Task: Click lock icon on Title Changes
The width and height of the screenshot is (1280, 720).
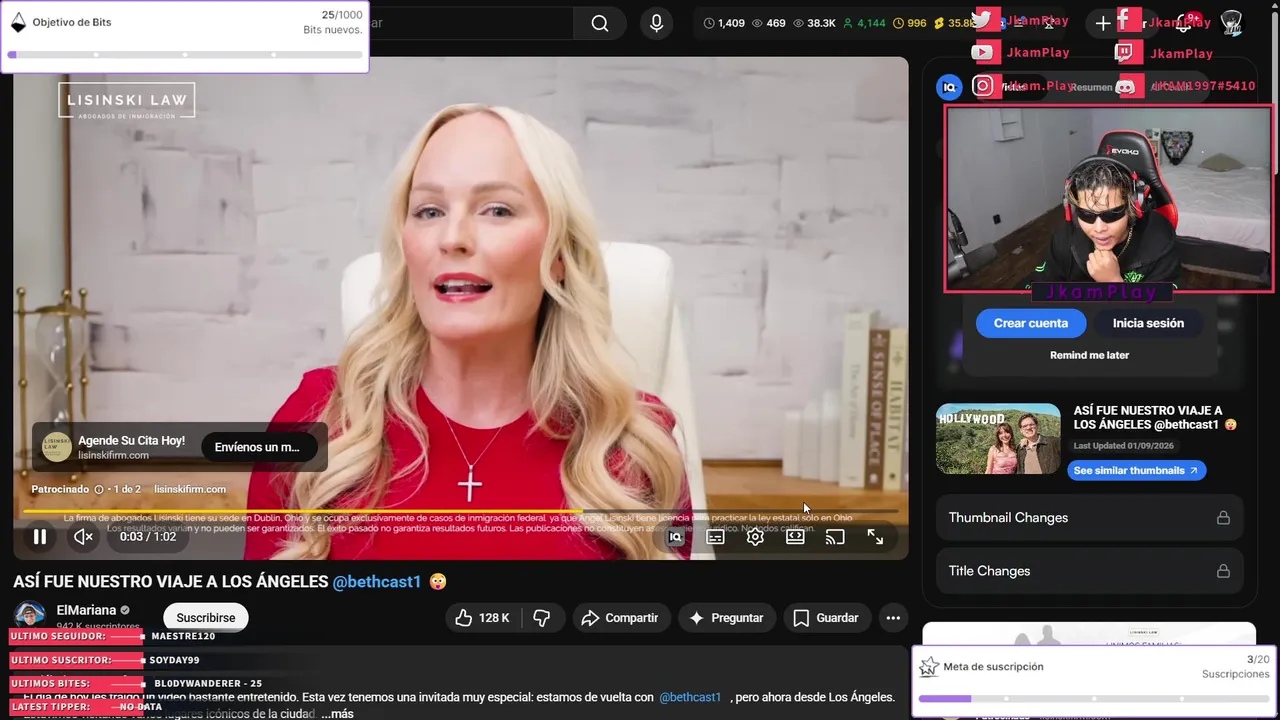Action: pyautogui.click(x=1222, y=571)
